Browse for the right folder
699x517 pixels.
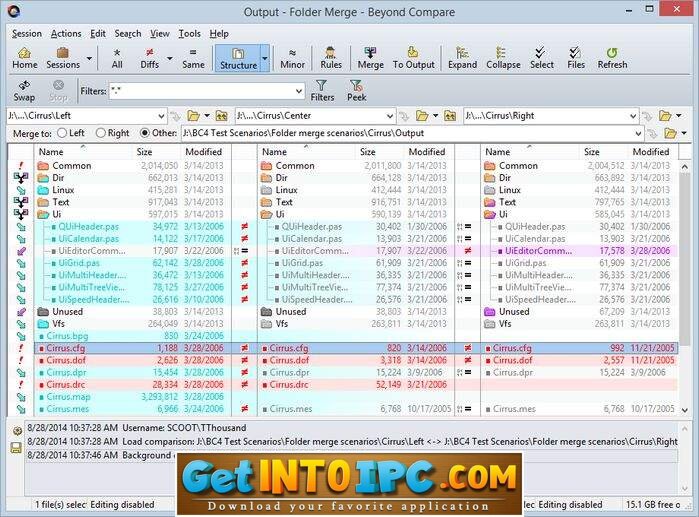[665, 116]
